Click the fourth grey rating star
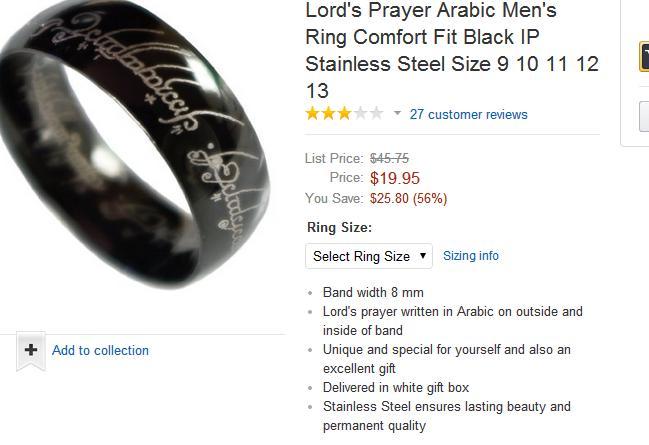The image size is (649, 445). 360,113
